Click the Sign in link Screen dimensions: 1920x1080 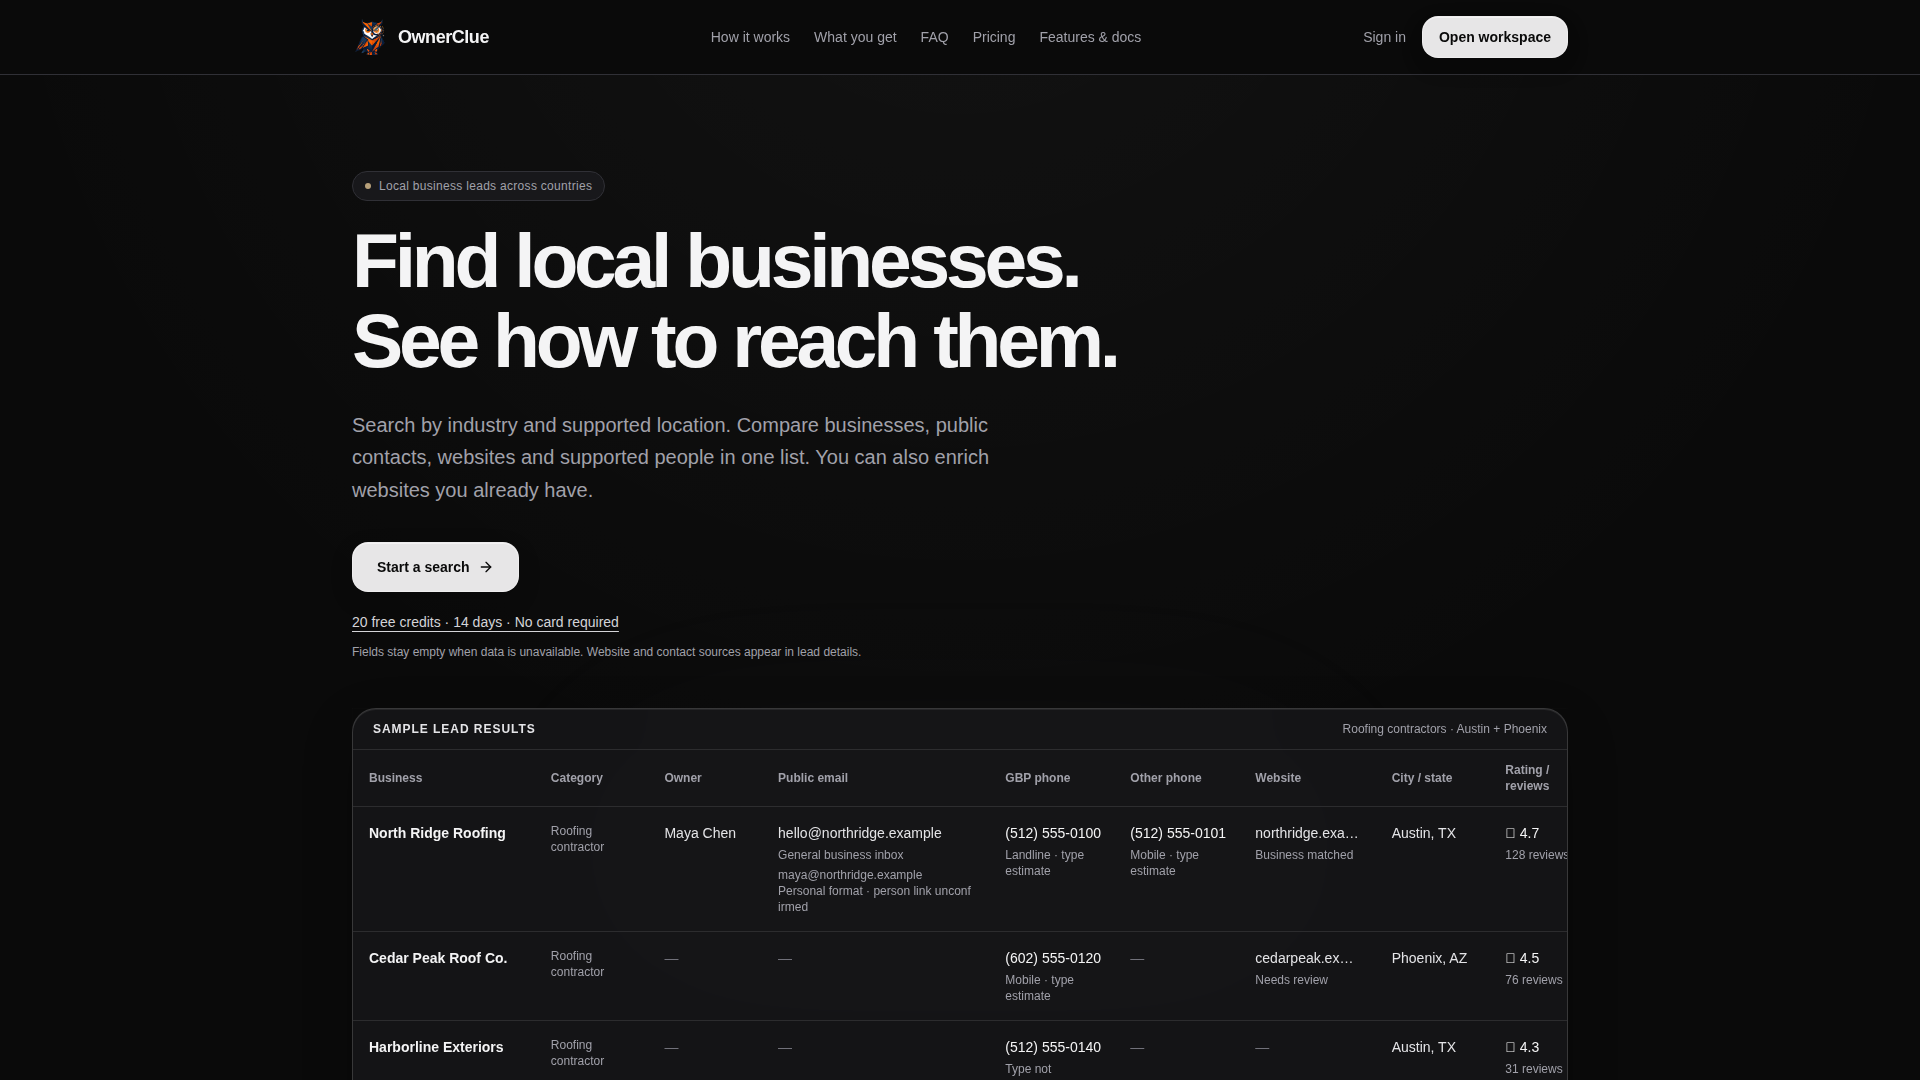pyautogui.click(x=1384, y=37)
